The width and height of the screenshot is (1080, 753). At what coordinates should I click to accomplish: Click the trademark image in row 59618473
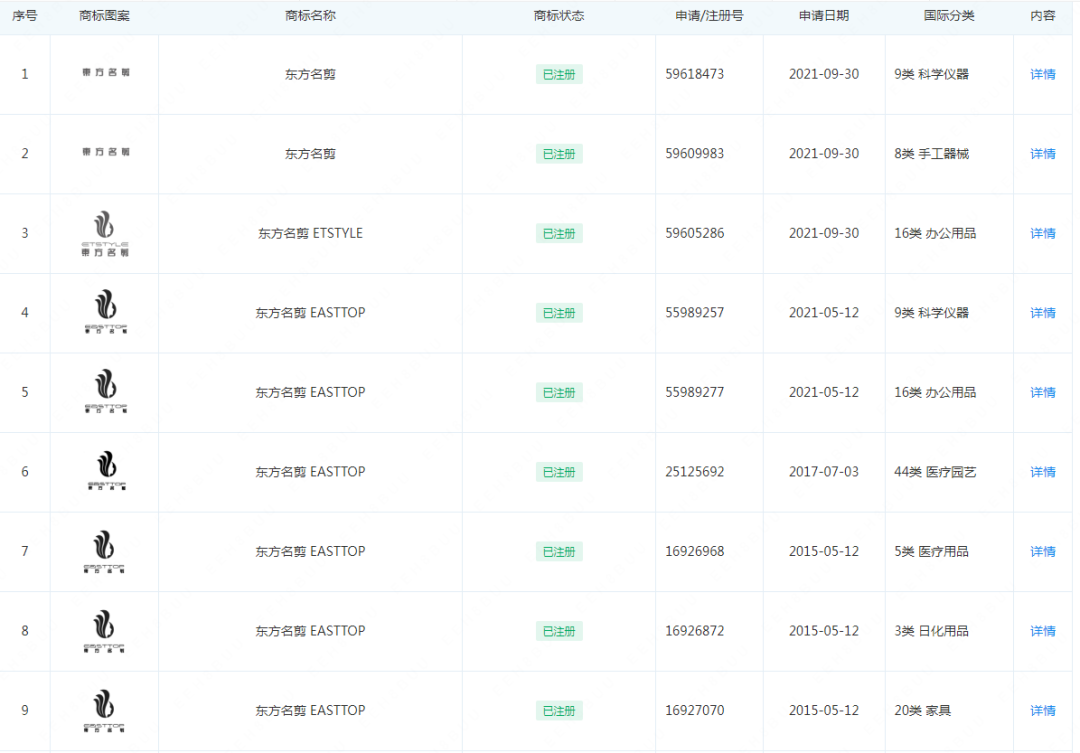[x=105, y=72]
